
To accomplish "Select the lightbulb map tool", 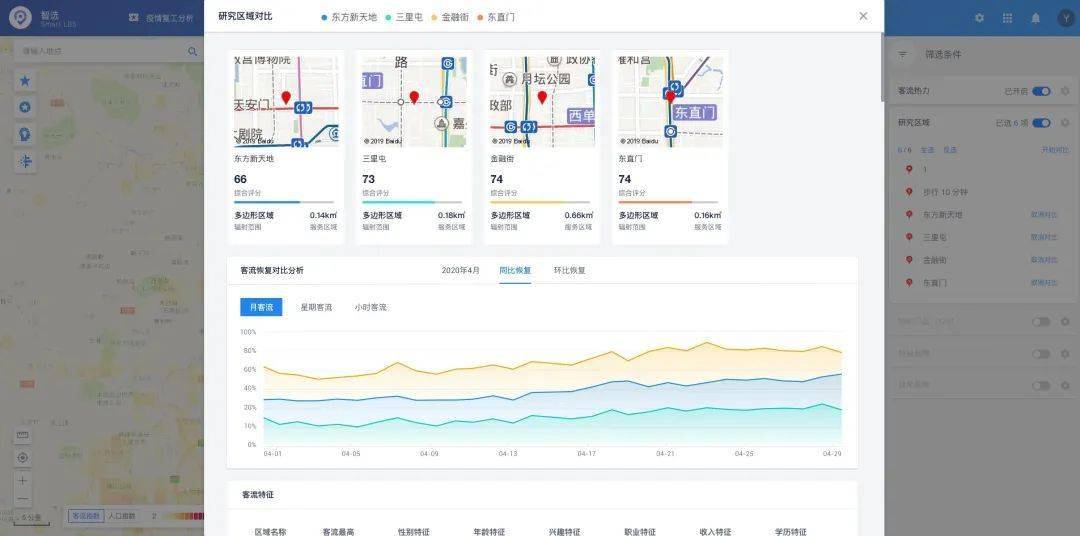I will [x=25, y=134].
